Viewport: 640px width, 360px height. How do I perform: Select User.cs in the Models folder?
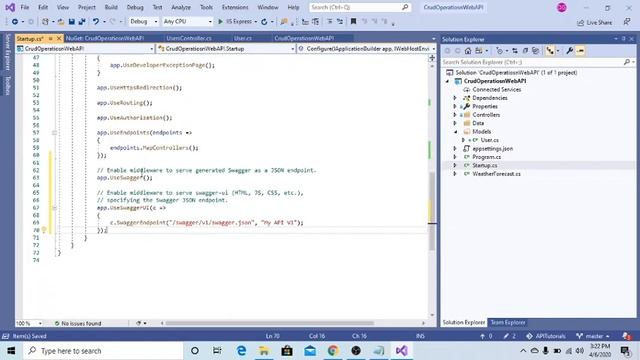pyautogui.click(x=489, y=140)
